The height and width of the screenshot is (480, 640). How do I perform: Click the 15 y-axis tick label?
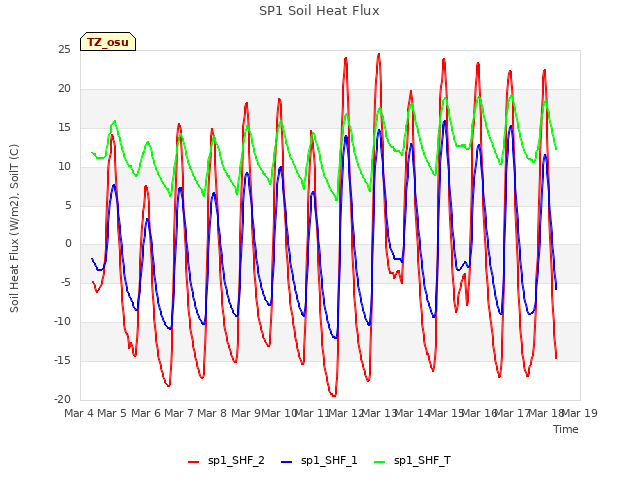pyautogui.click(x=64, y=128)
